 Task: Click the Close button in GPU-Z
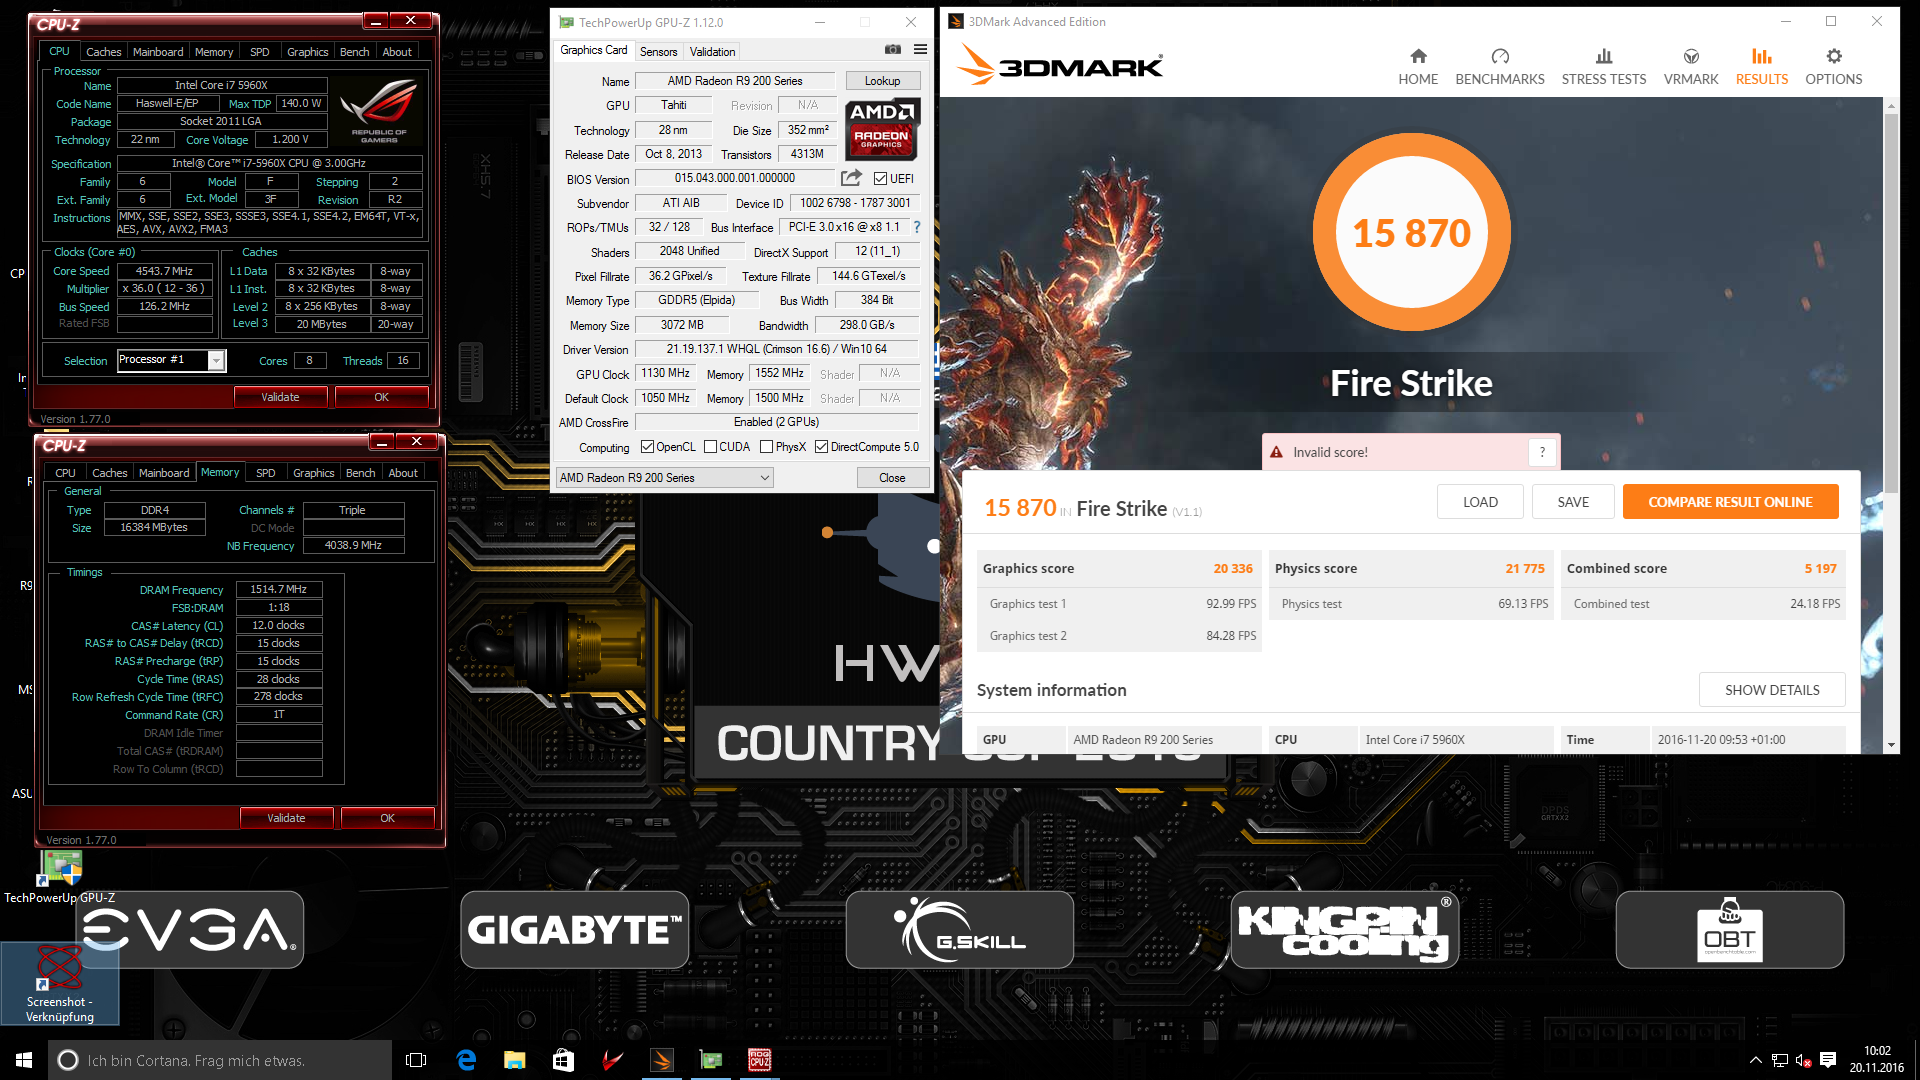(892, 478)
